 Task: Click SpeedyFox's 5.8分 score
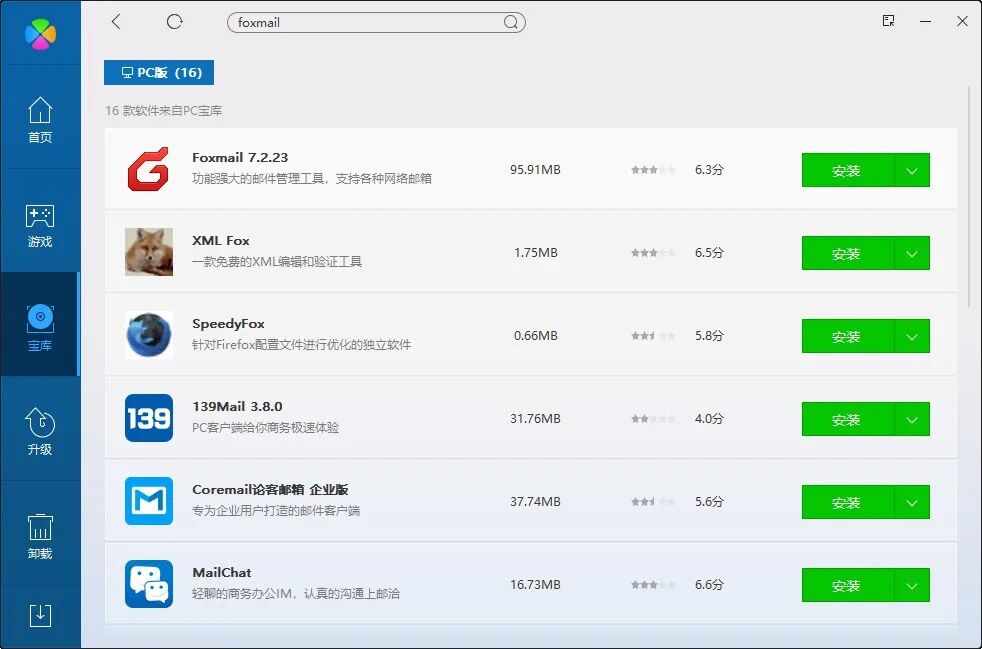click(709, 335)
